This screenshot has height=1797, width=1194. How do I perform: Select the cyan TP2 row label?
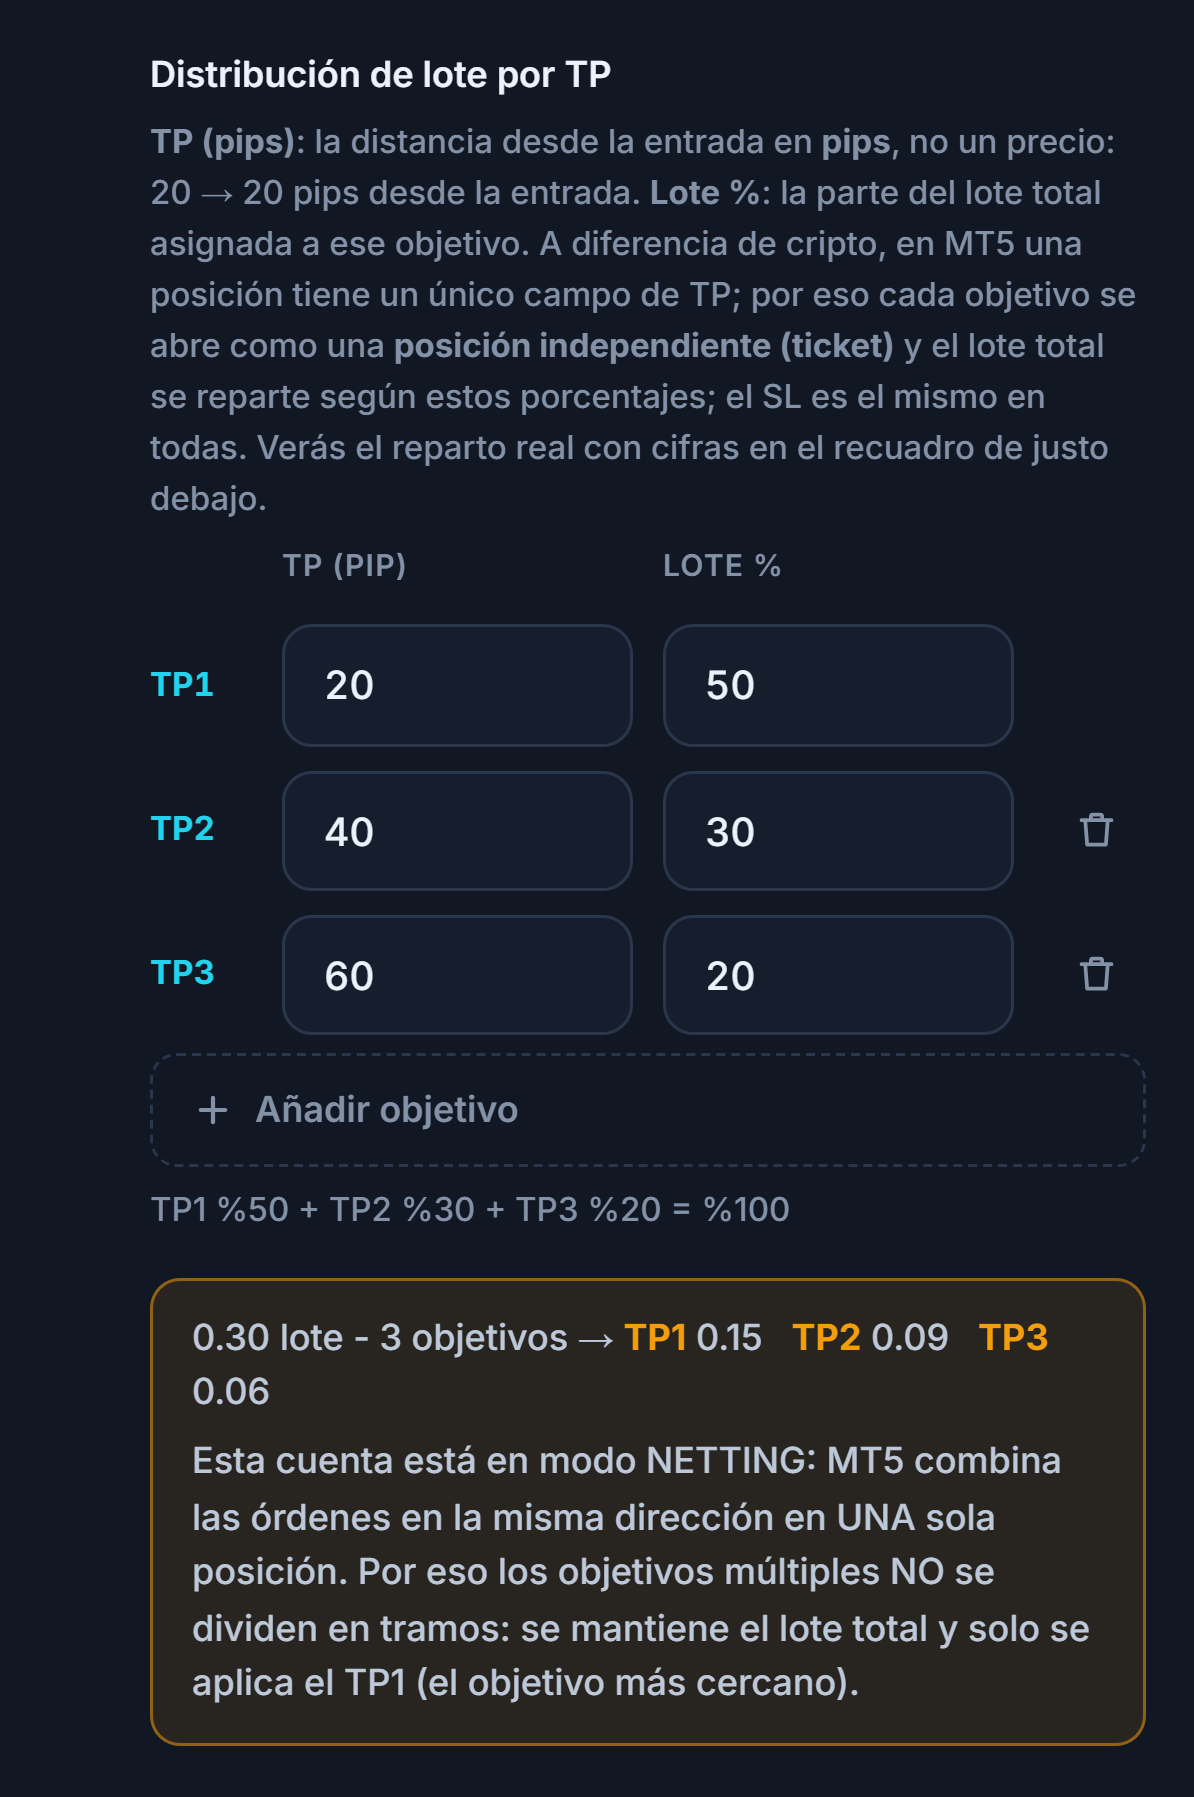point(182,829)
